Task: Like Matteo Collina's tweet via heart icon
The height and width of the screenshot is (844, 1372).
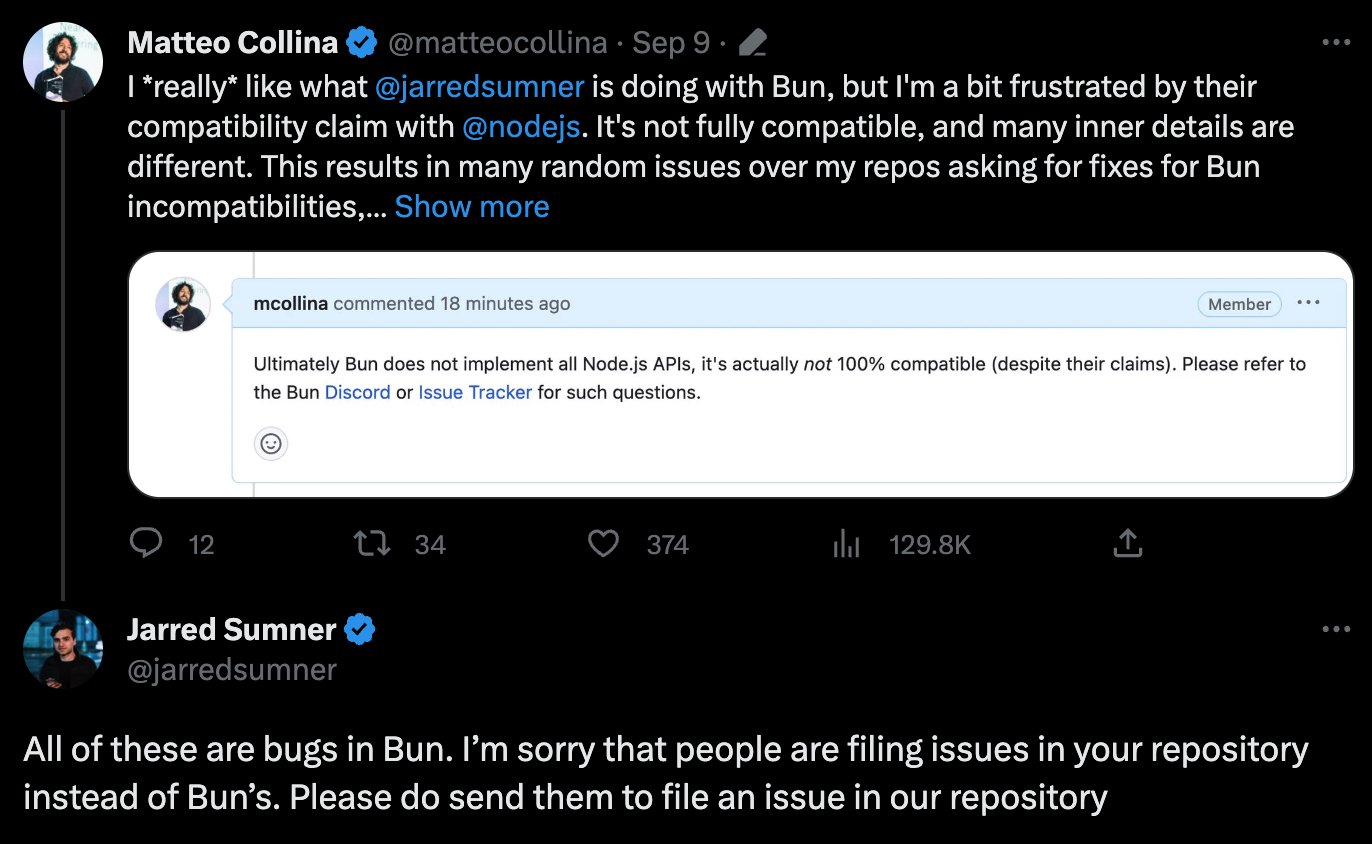Action: (603, 543)
